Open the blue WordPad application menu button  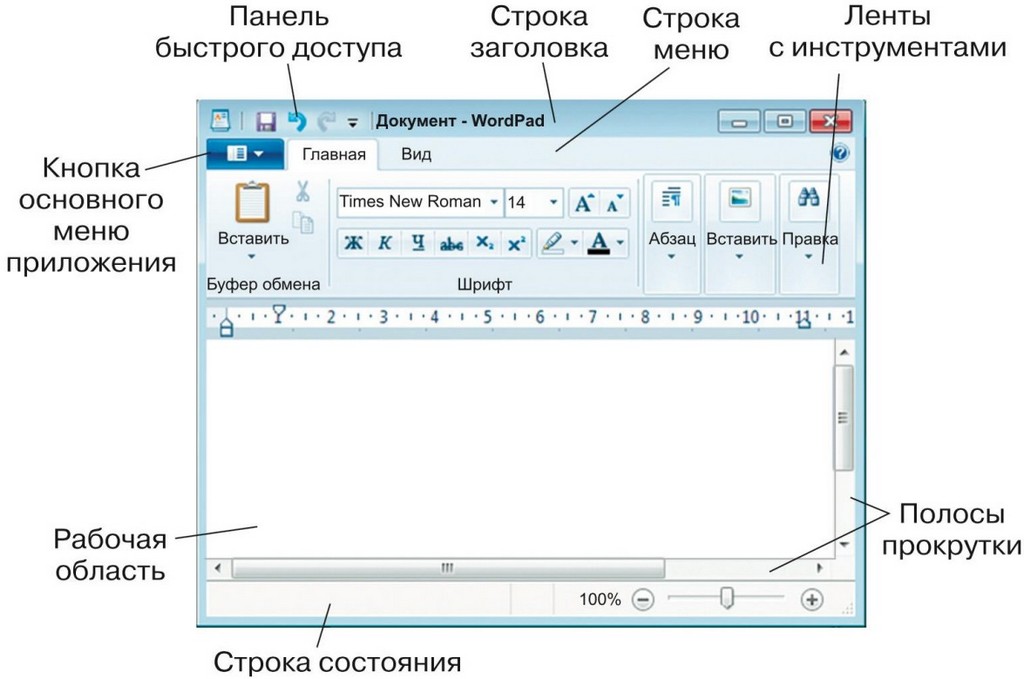click(x=244, y=154)
